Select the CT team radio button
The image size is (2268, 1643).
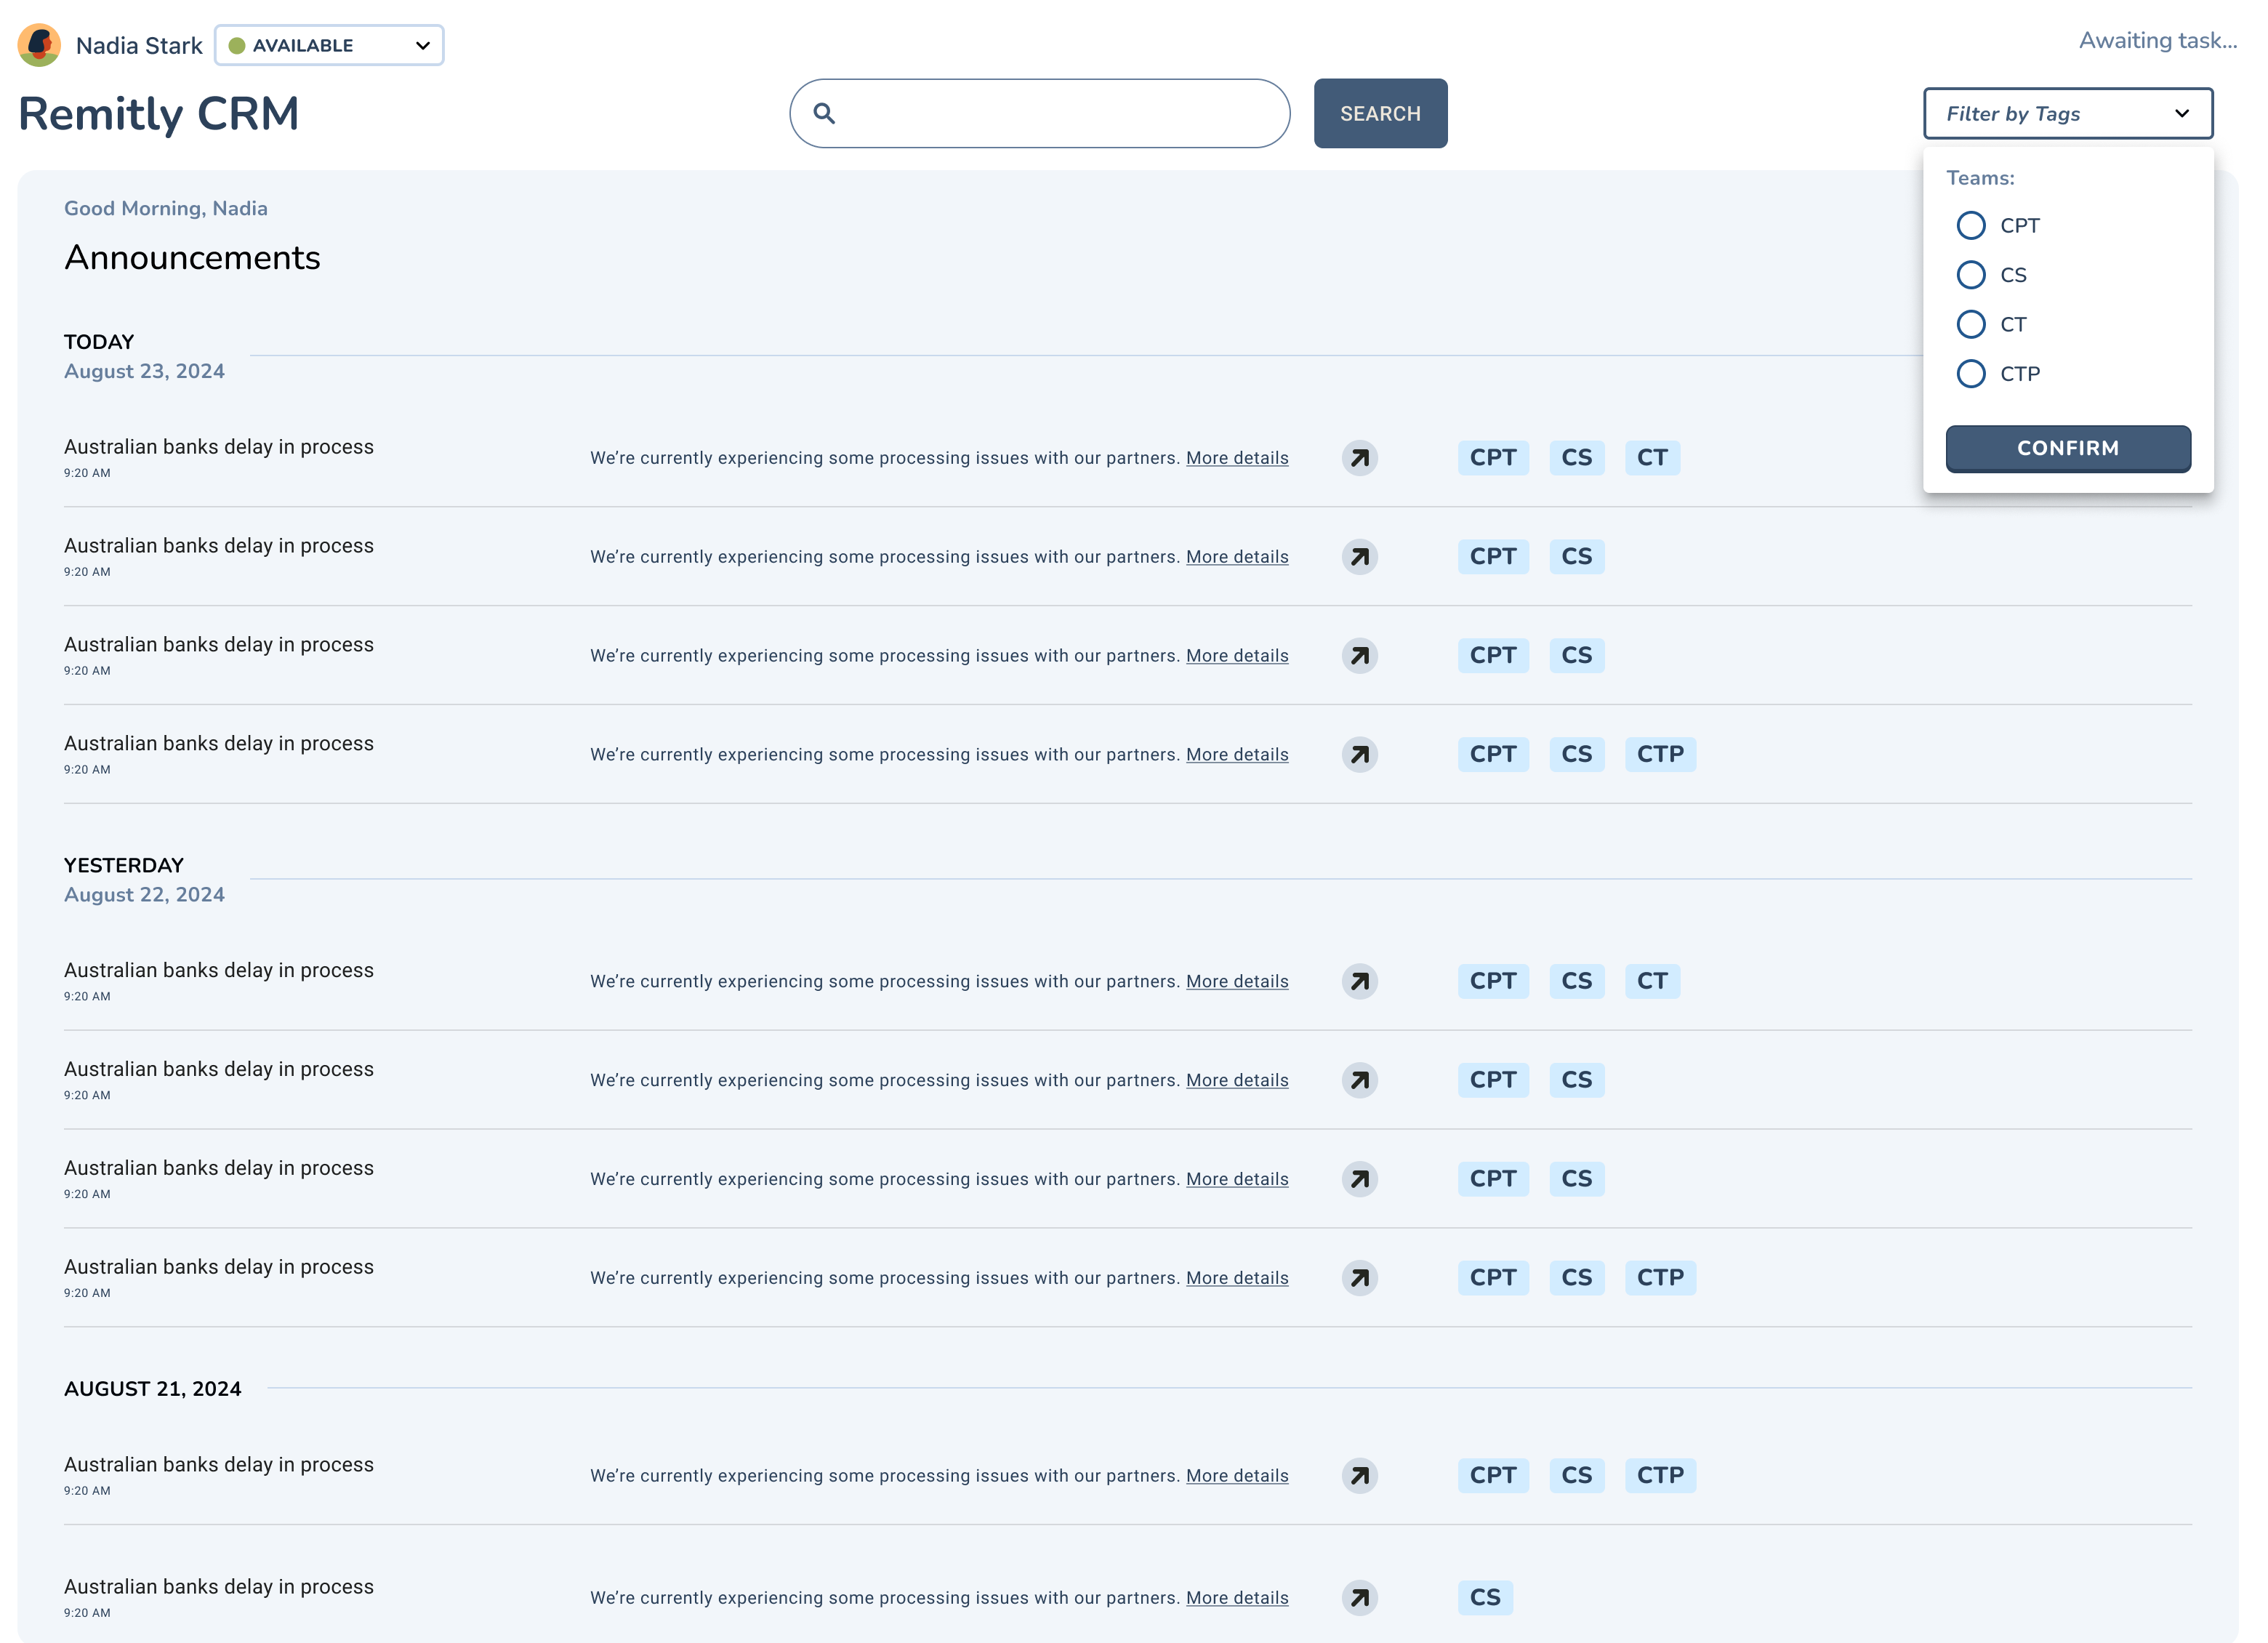(x=1971, y=324)
